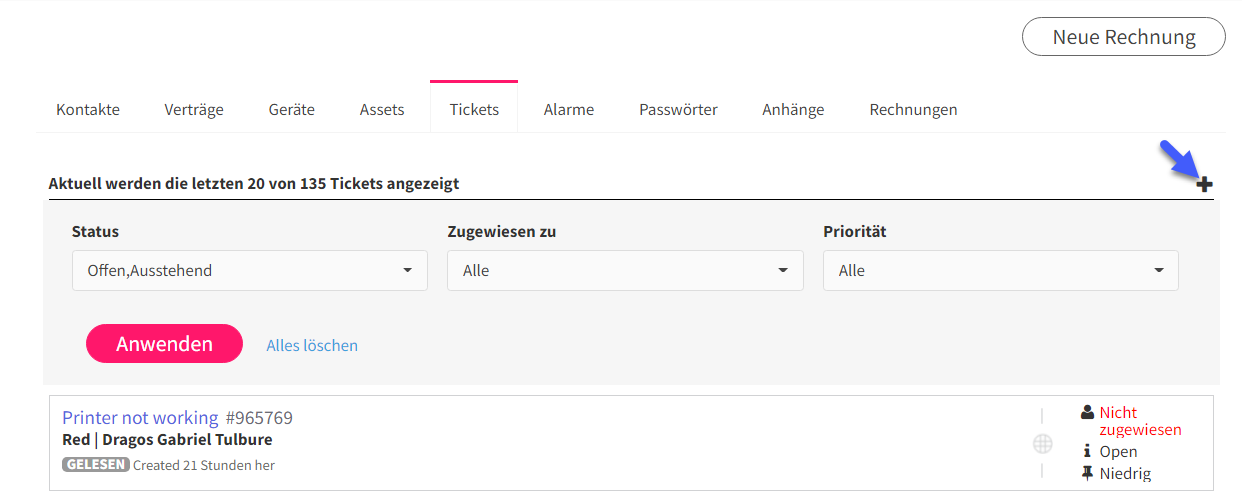
Task: Click the plus icon to add a ticket
Action: click(1205, 184)
